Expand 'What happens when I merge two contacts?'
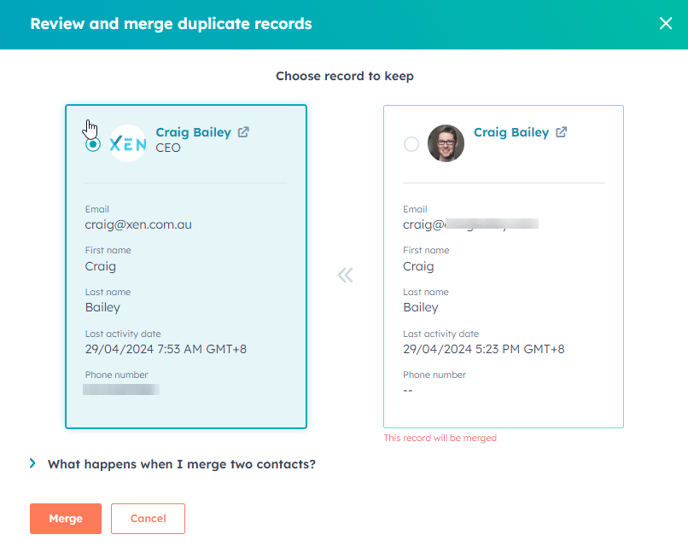The image size is (688, 552). click(32, 463)
